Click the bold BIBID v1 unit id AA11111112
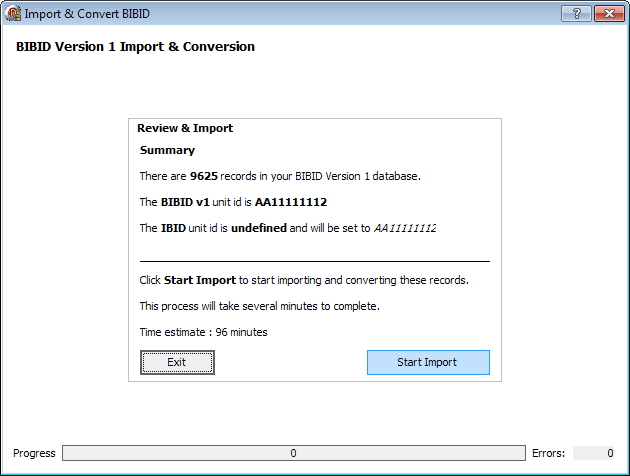 click(290, 202)
